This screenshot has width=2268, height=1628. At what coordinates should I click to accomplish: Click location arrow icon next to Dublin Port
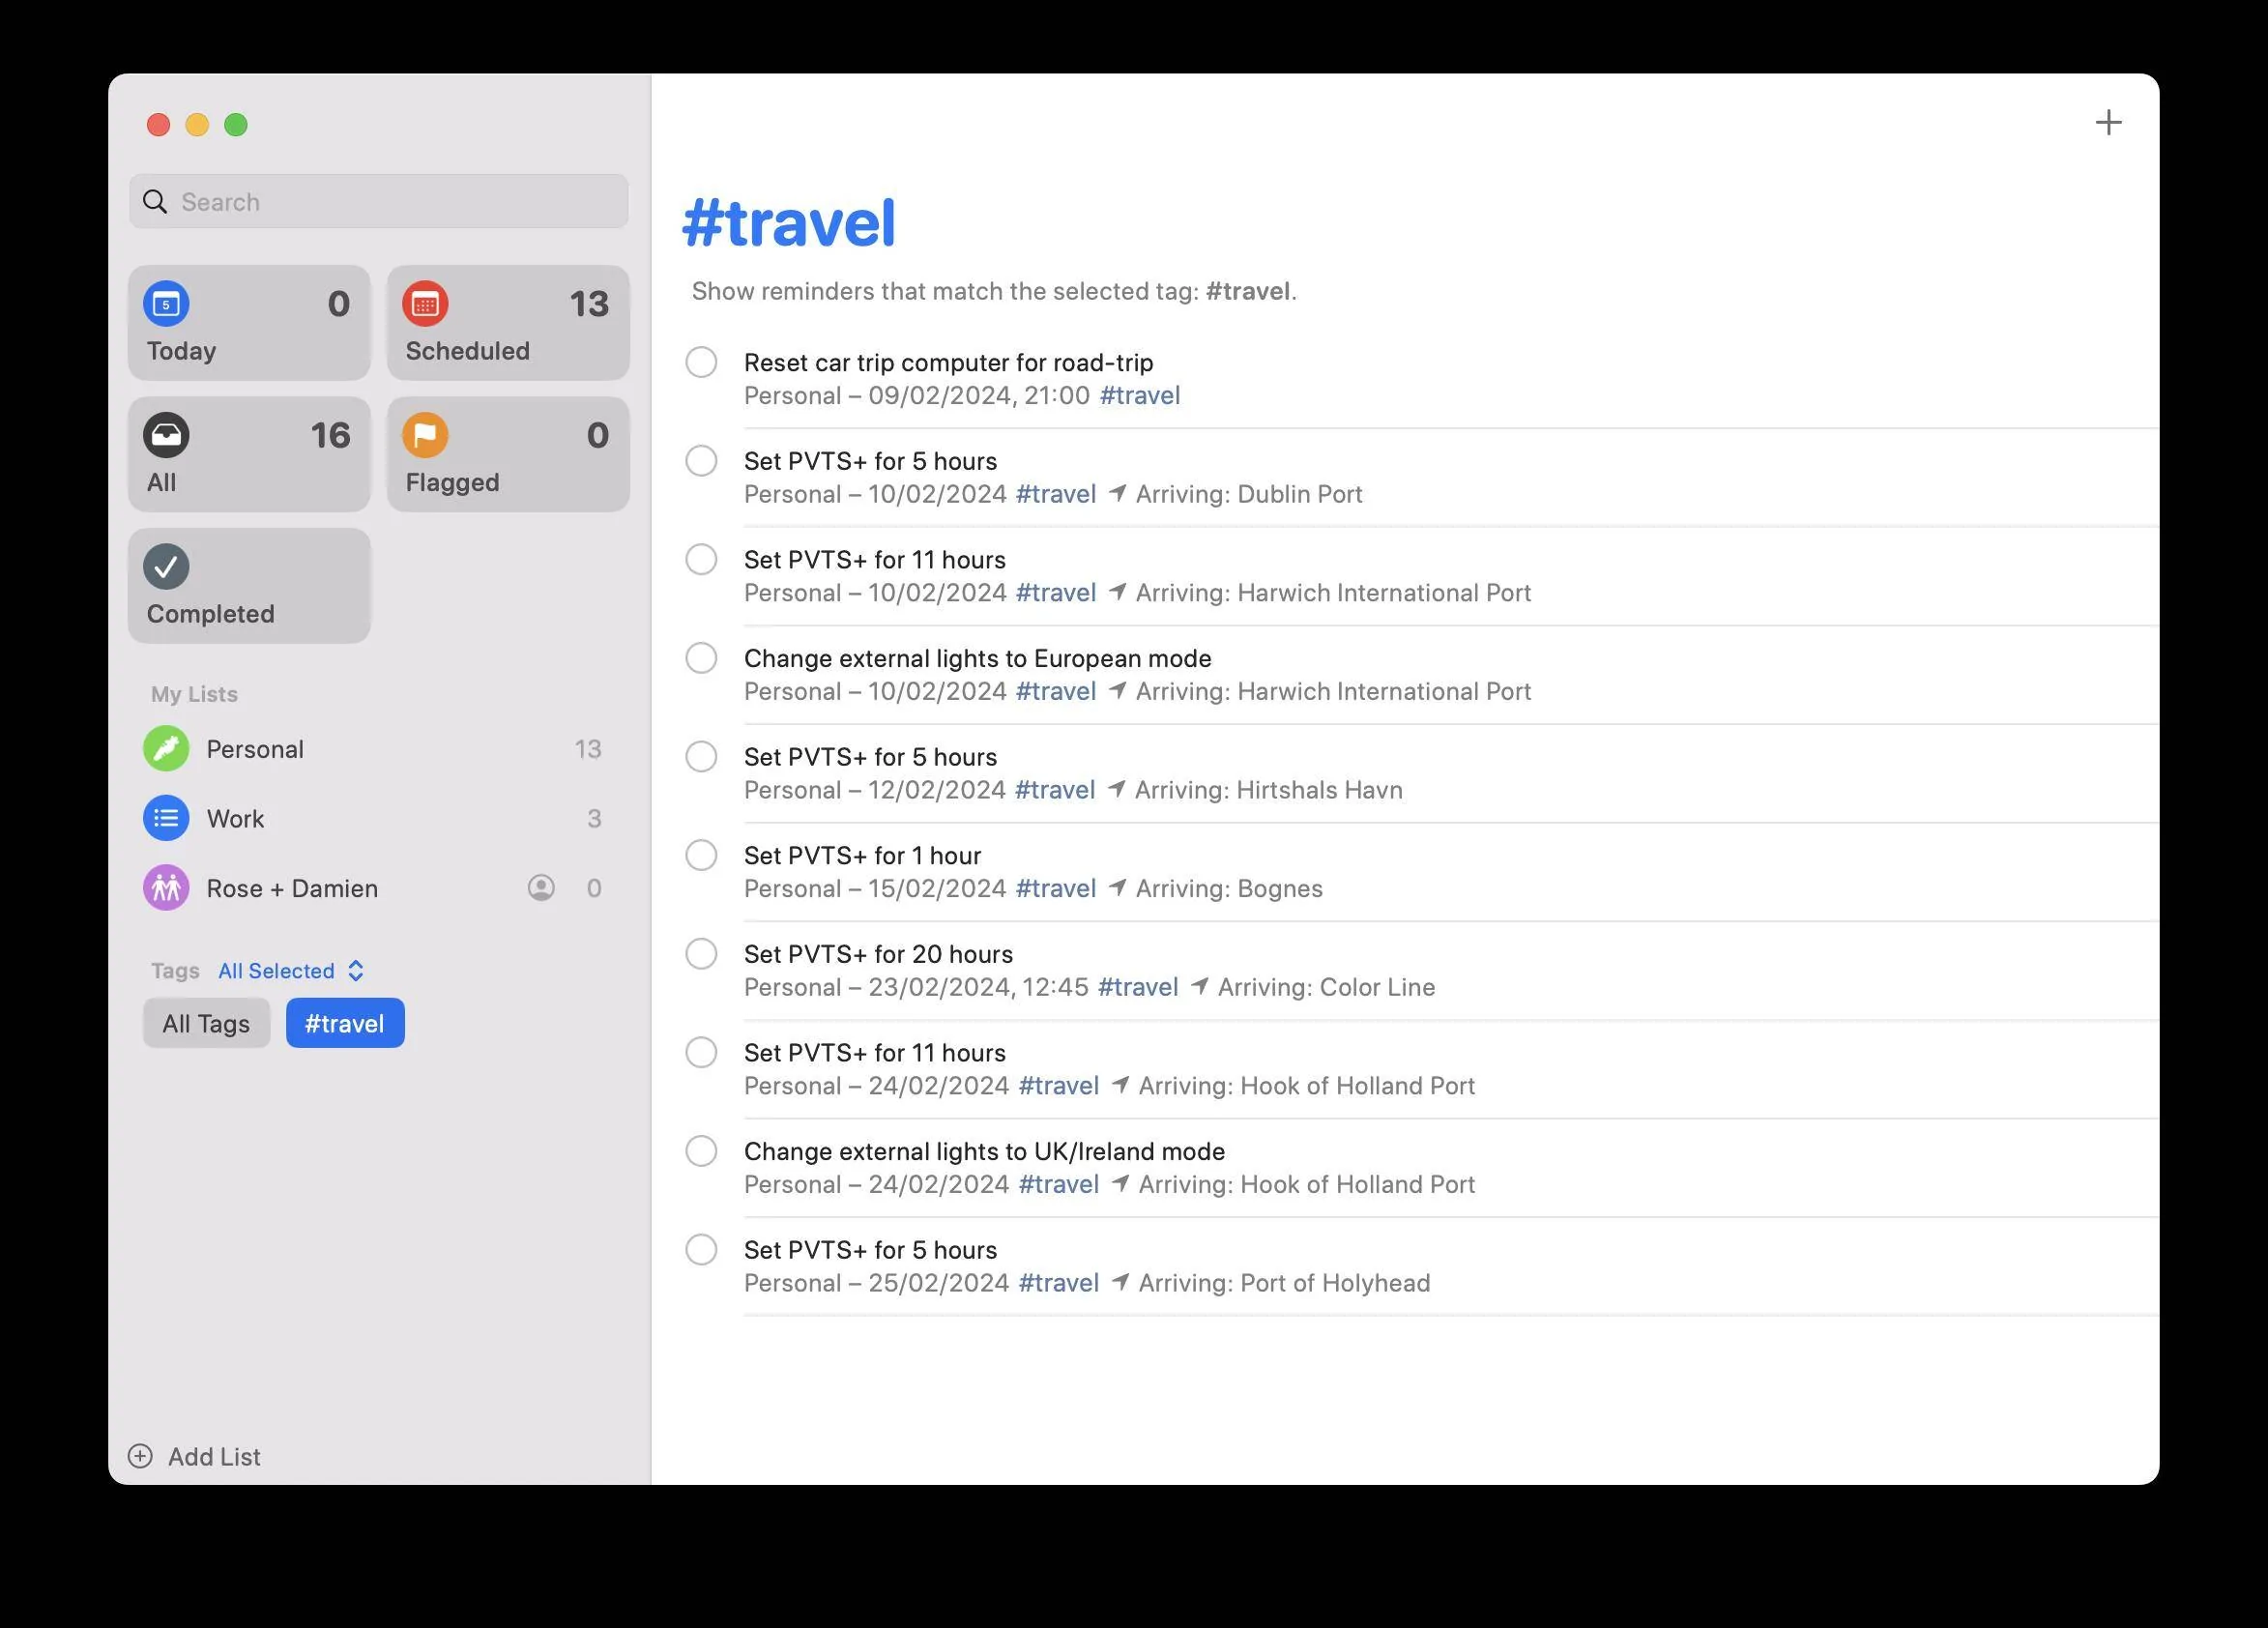pos(1117,493)
